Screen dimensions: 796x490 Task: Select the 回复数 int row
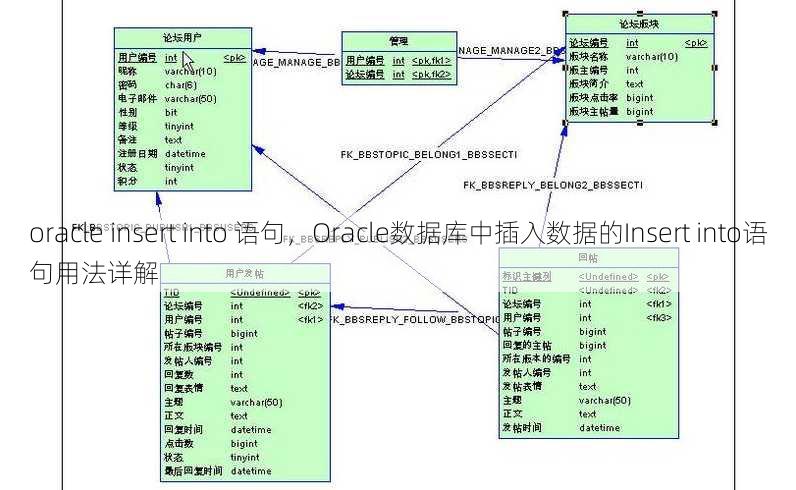[203, 375]
